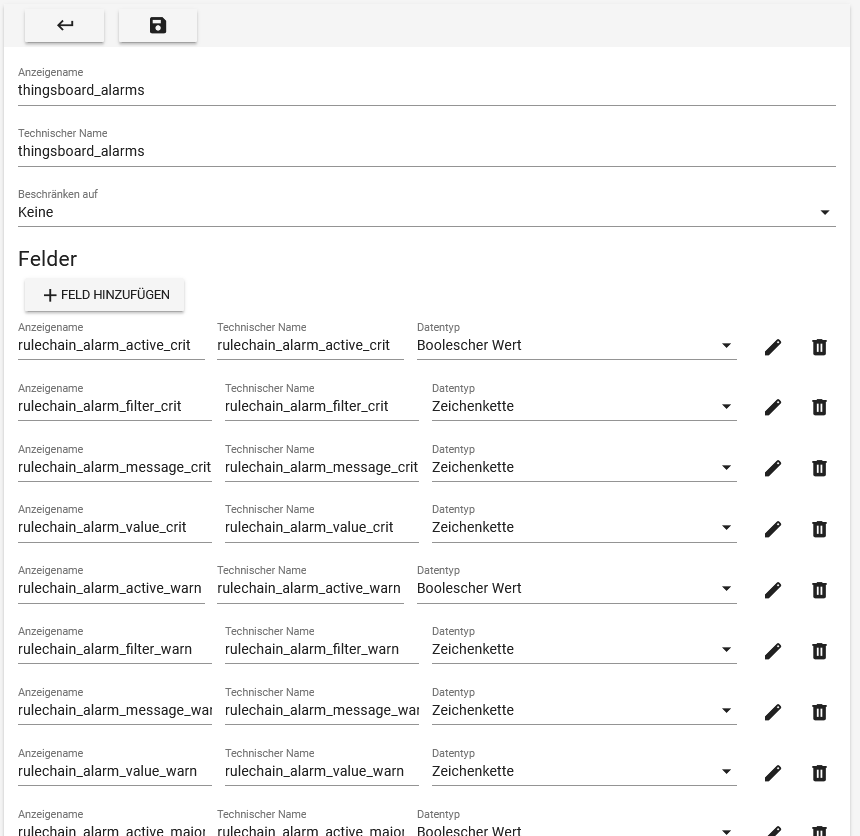Delete the rulechain_alarm_filter_crit field via trash icon
860x836 pixels.
click(819, 407)
